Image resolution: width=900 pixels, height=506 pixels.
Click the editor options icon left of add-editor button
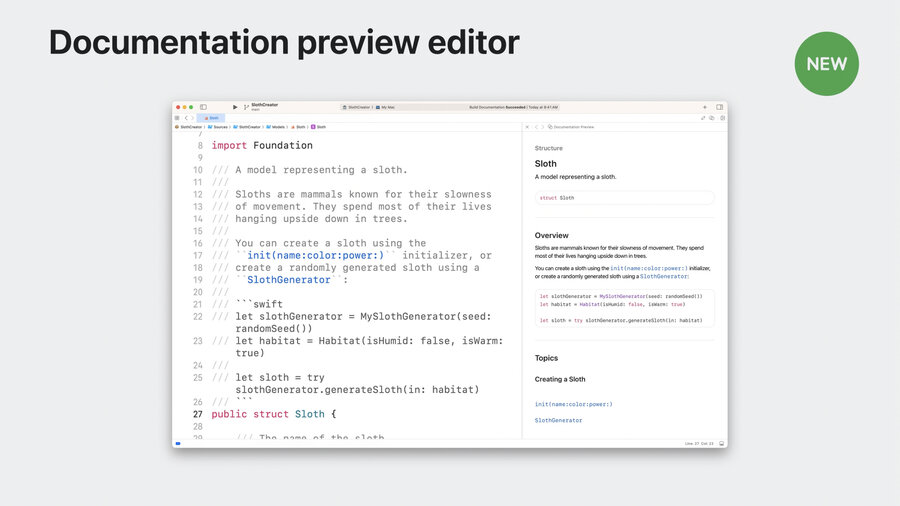[x=712, y=118]
